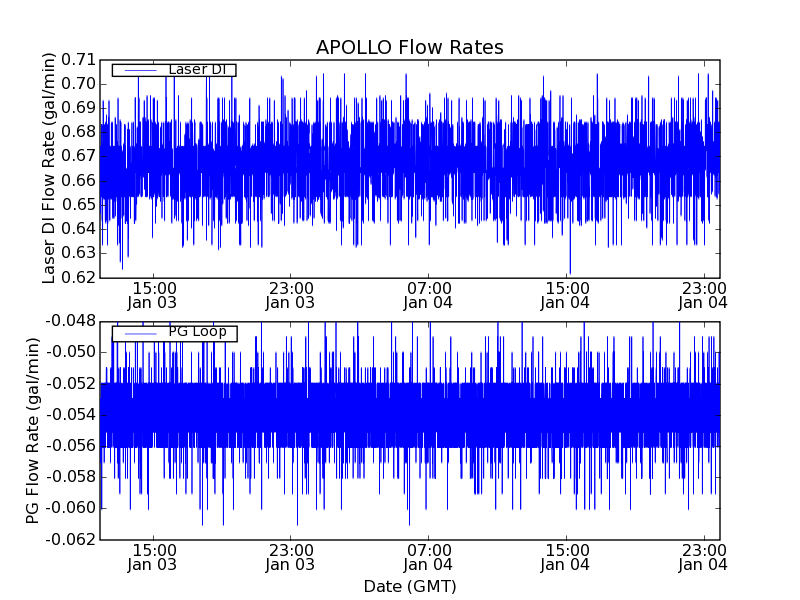Viewport: 800px width, 600px height.
Task: Click "23:00 Jan 04" tick under Laser DI plot
Action: (x=703, y=296)
